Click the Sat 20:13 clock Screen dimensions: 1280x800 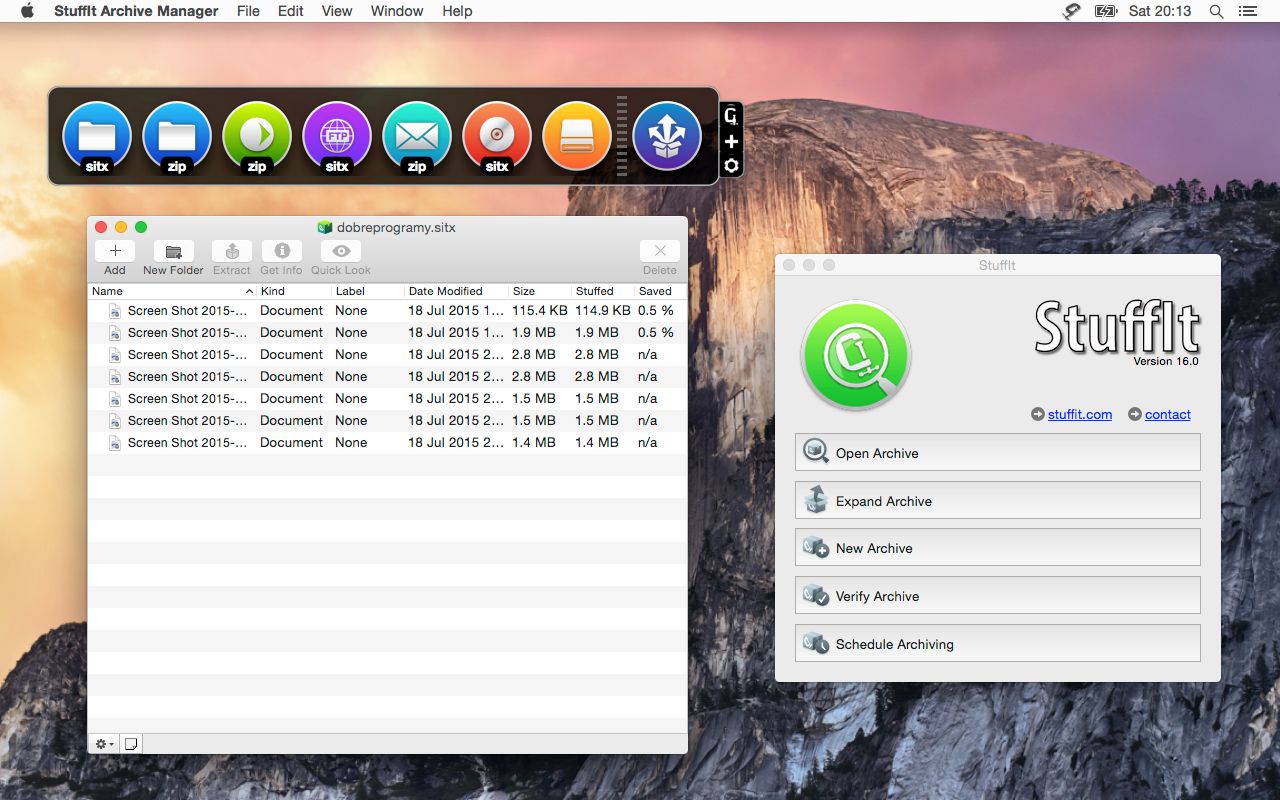point(1160,11)
